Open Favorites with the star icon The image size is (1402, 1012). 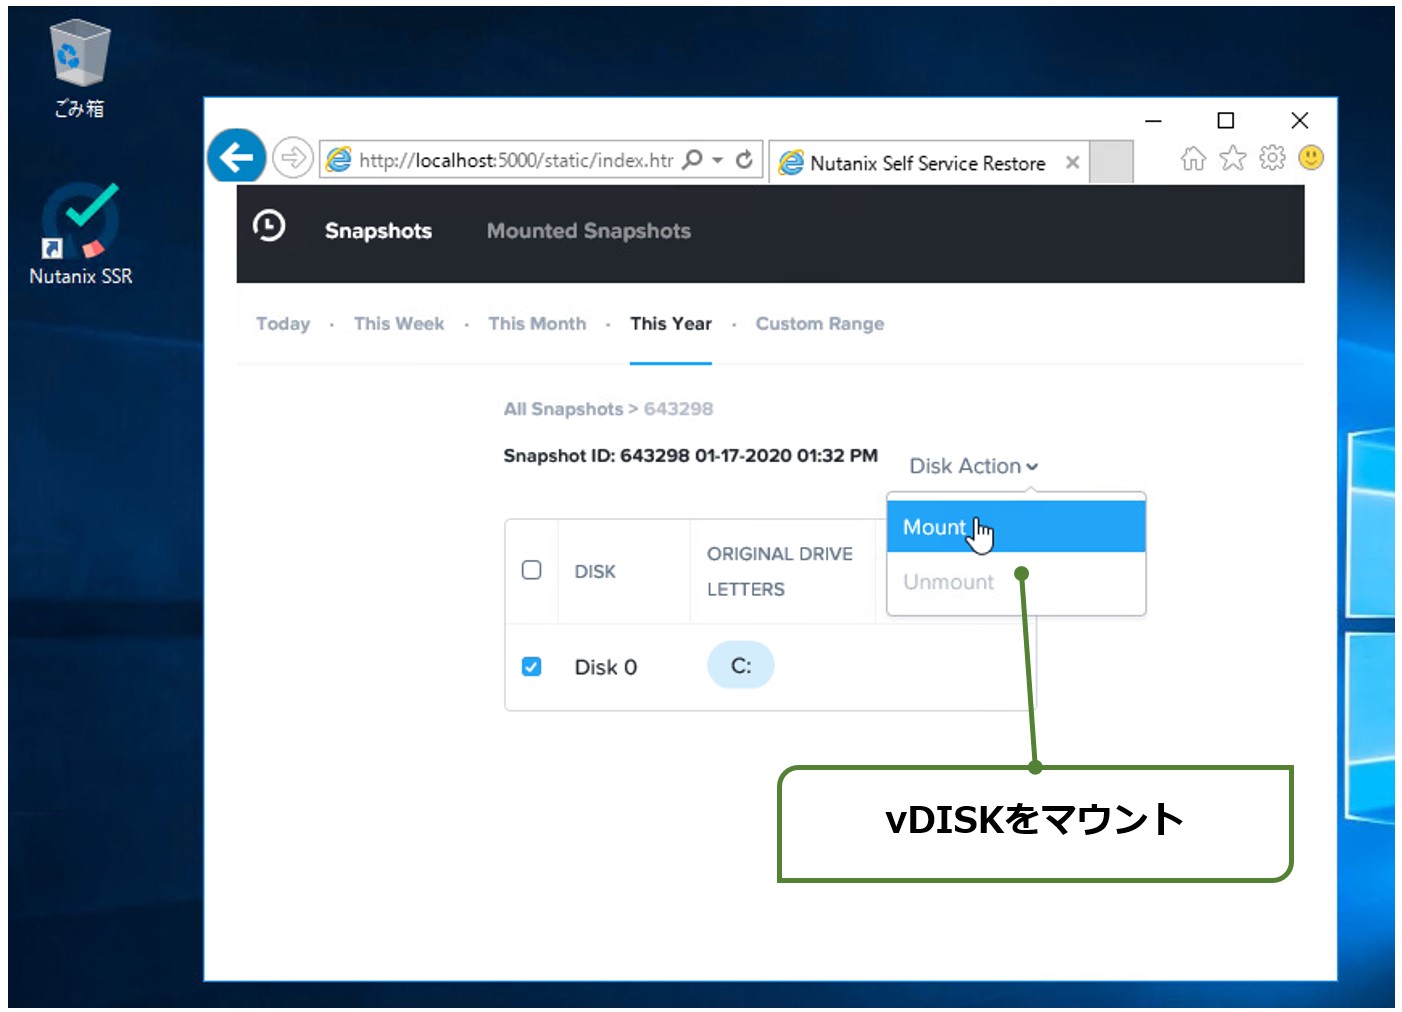1233,158
